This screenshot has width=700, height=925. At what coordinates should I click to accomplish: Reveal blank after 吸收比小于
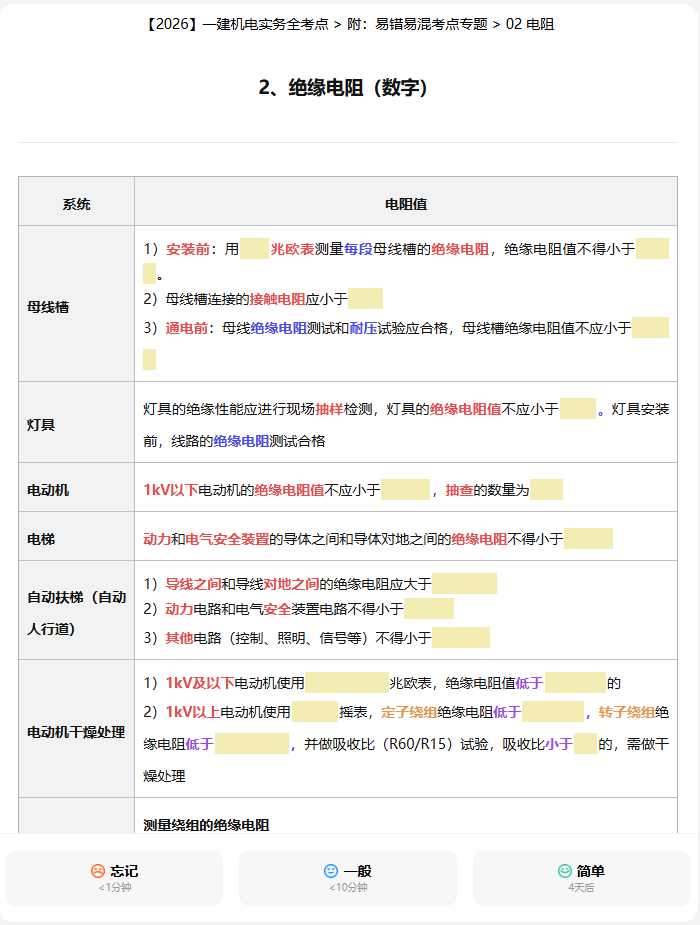[x=585, y=744]
